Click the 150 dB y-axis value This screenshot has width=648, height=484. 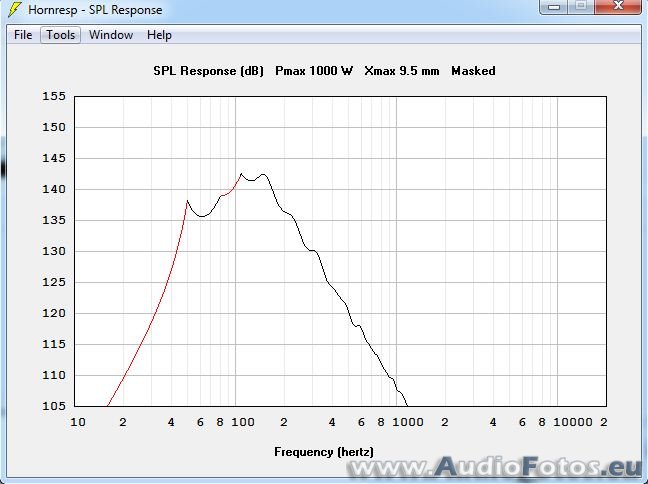(x=54, y=127)
